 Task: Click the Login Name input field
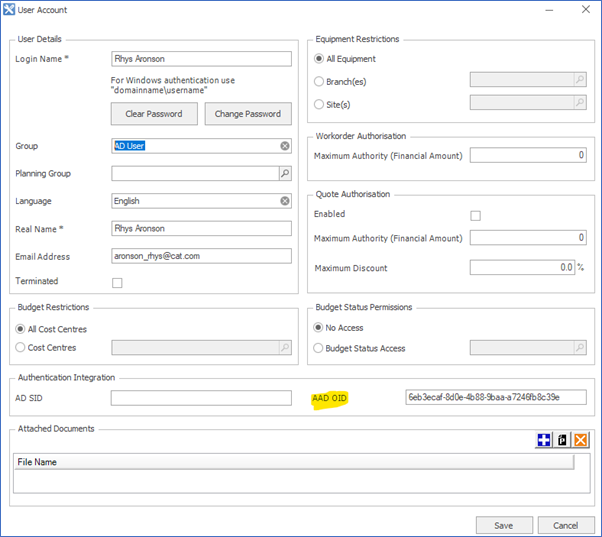(201, 59)
